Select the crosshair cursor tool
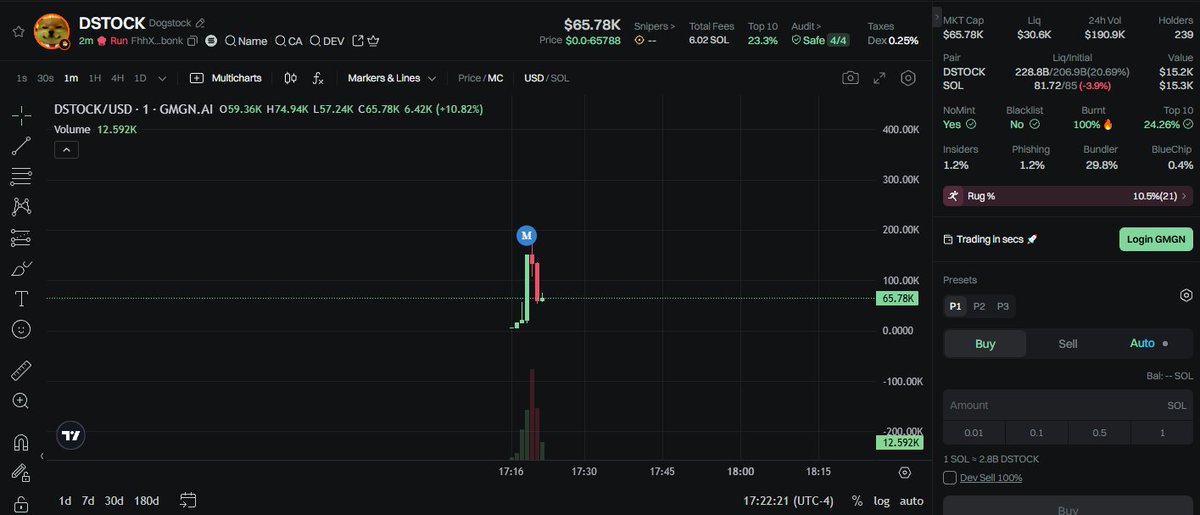 pyautogui.click(x=21, y=115)
